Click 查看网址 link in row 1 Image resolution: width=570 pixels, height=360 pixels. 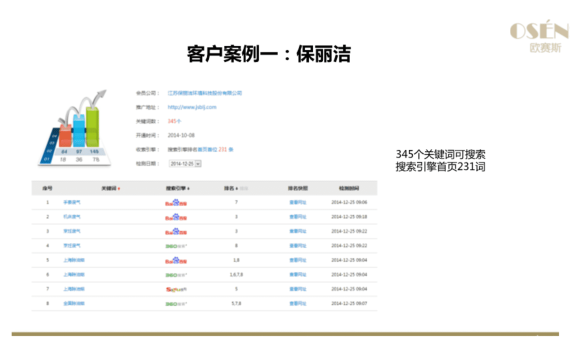(x=298, y=203)
